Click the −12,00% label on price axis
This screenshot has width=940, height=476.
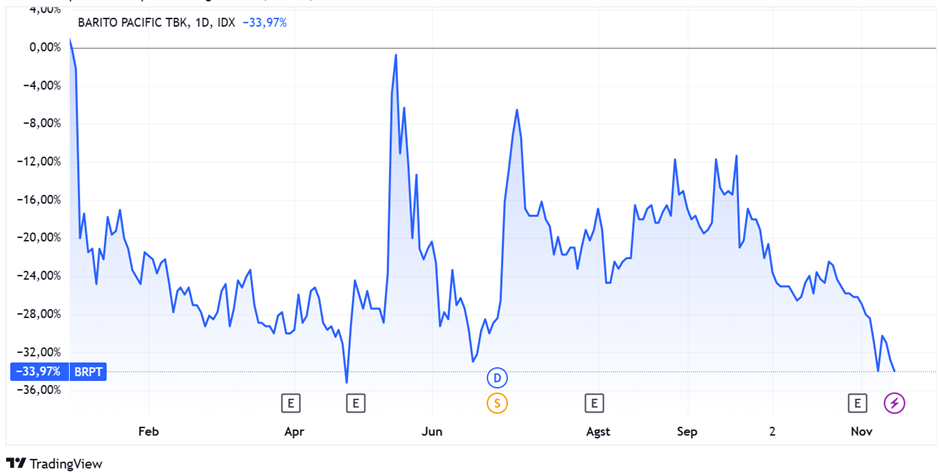(40, 162)
